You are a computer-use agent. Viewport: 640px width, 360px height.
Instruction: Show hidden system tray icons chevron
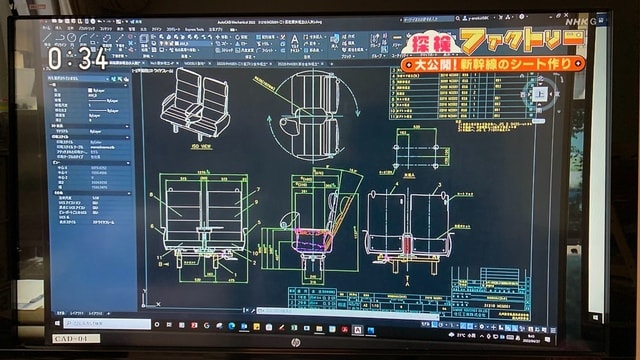[482, 336]
